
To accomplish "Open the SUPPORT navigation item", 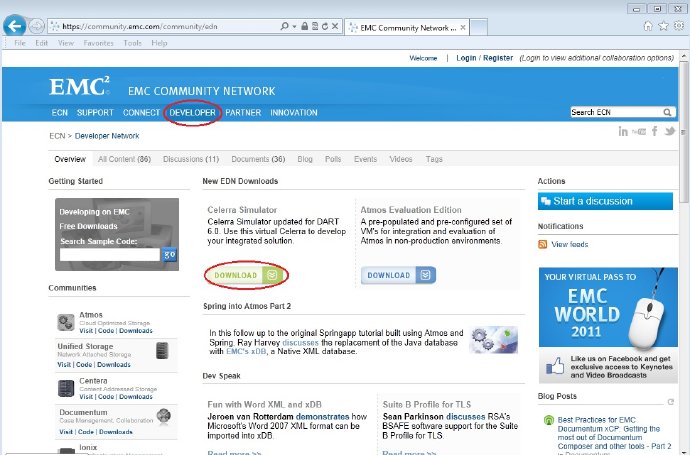I will [x=95, y=113].
